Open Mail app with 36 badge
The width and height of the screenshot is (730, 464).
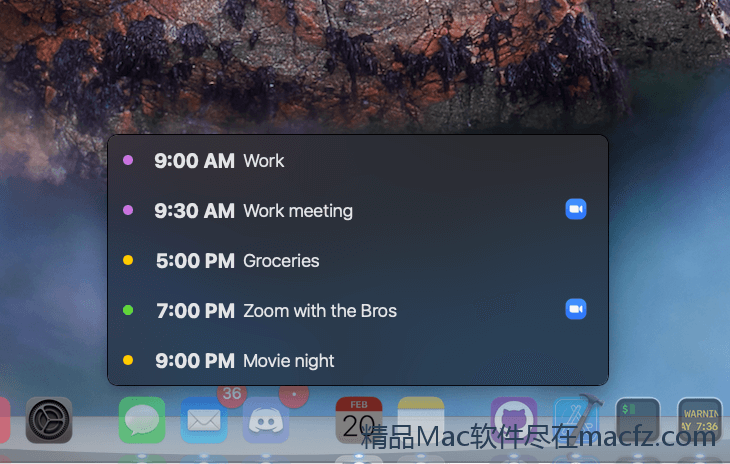point(204,420)
